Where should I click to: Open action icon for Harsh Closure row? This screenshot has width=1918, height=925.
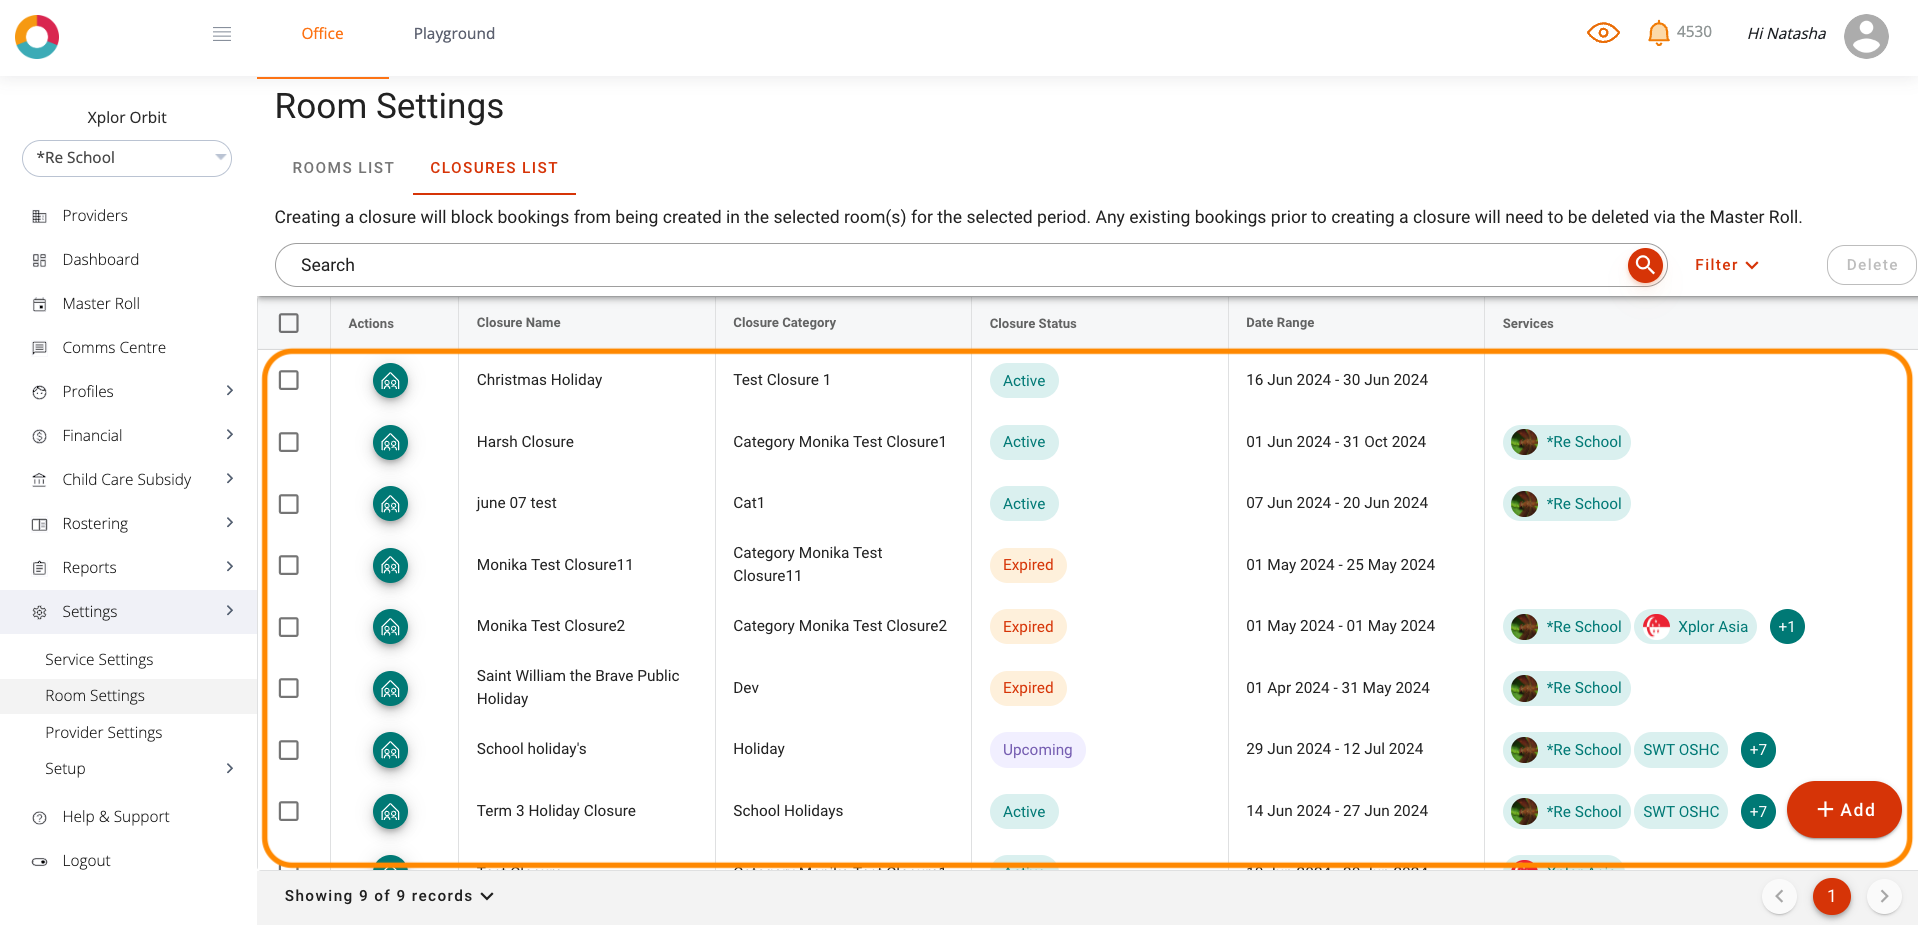coord(390,442)
